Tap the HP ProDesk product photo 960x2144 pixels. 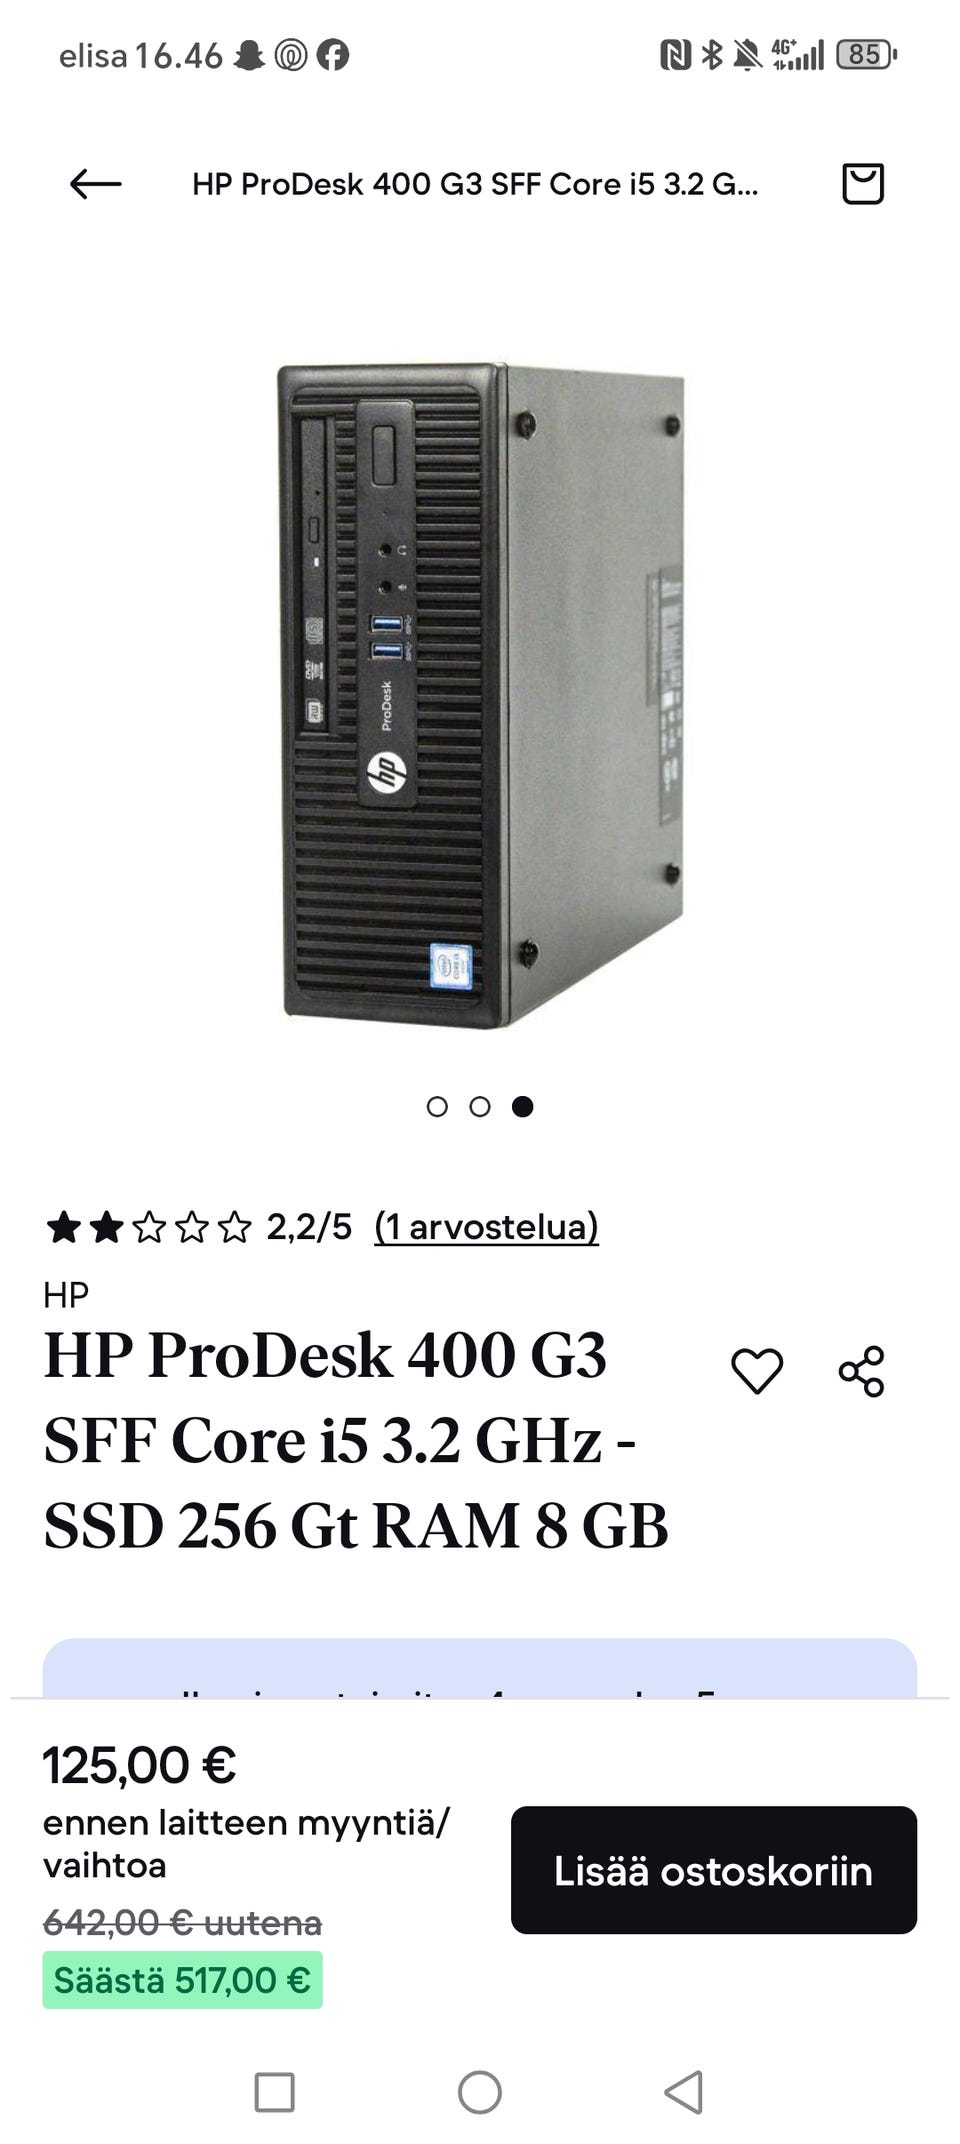point(481,696)
